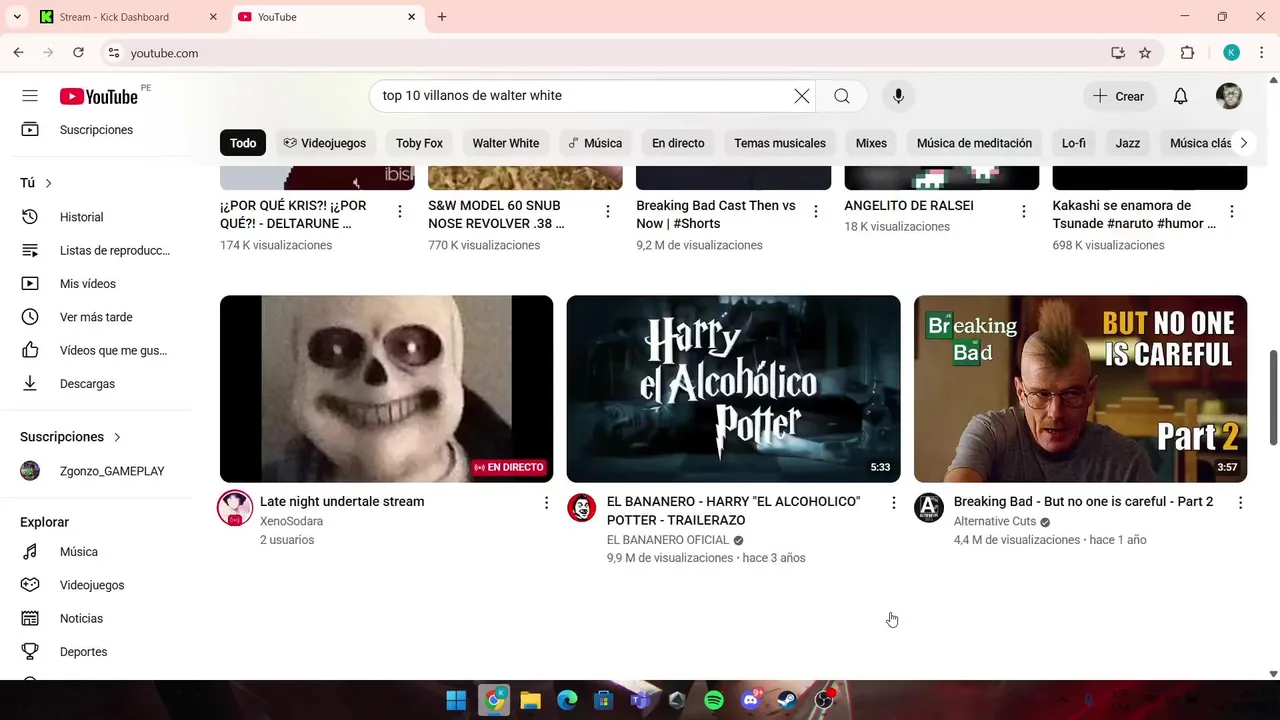Open the Breaking Bad - But no one is careful title

1083,502
